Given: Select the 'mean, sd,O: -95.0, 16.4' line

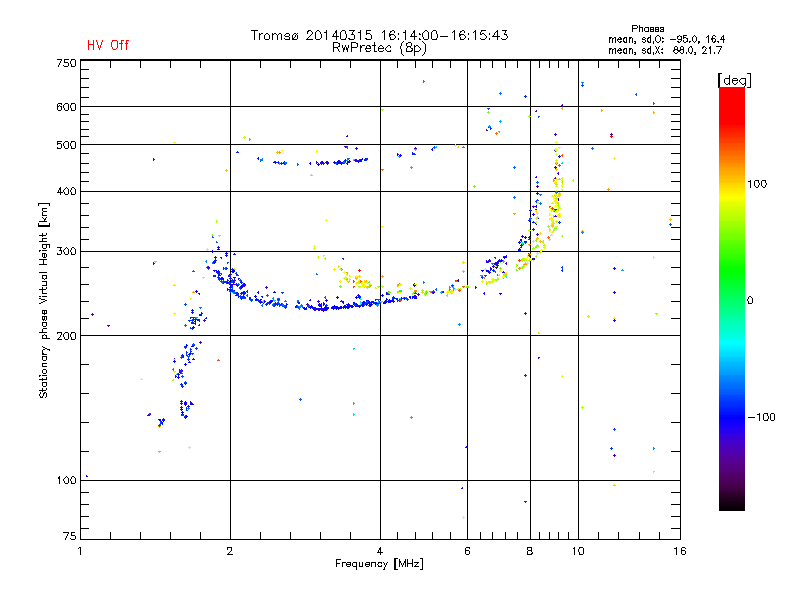Looking at the screenshot, I should click(x=666, y=40).
